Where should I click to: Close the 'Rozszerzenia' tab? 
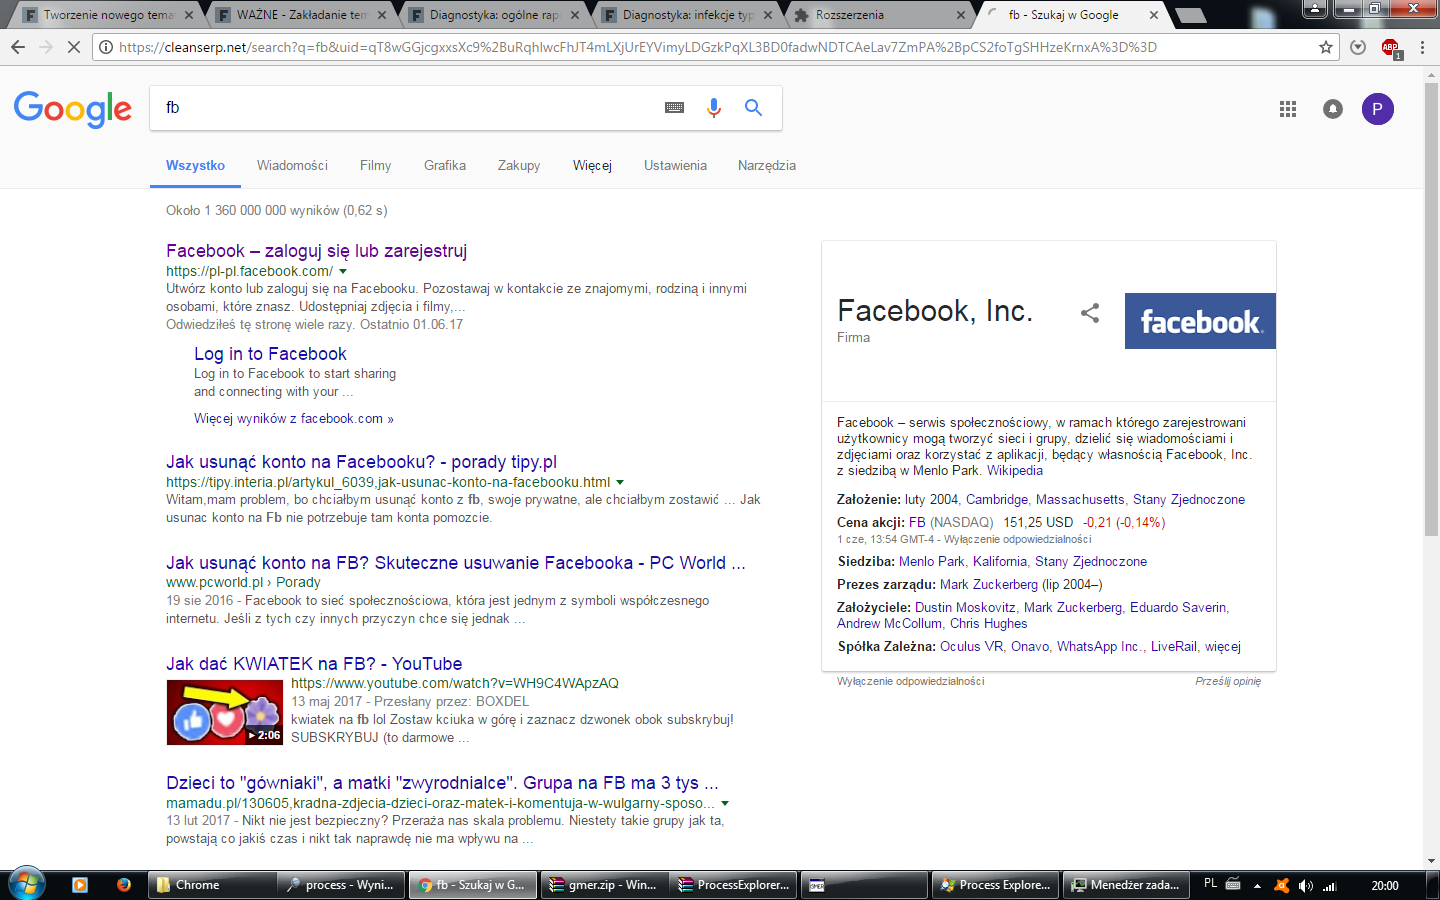[961, 15]
